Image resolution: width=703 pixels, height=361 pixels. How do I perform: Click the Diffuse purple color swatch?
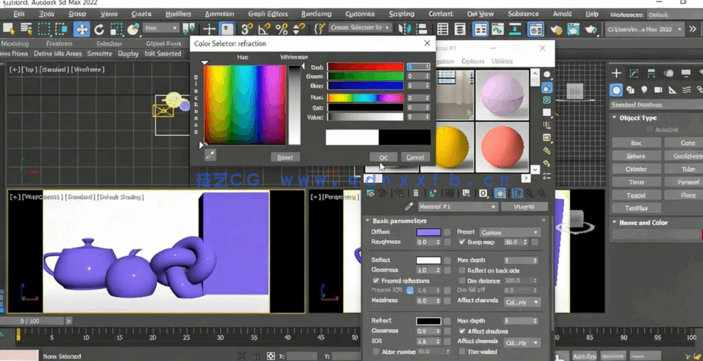(x=429, y=232)
